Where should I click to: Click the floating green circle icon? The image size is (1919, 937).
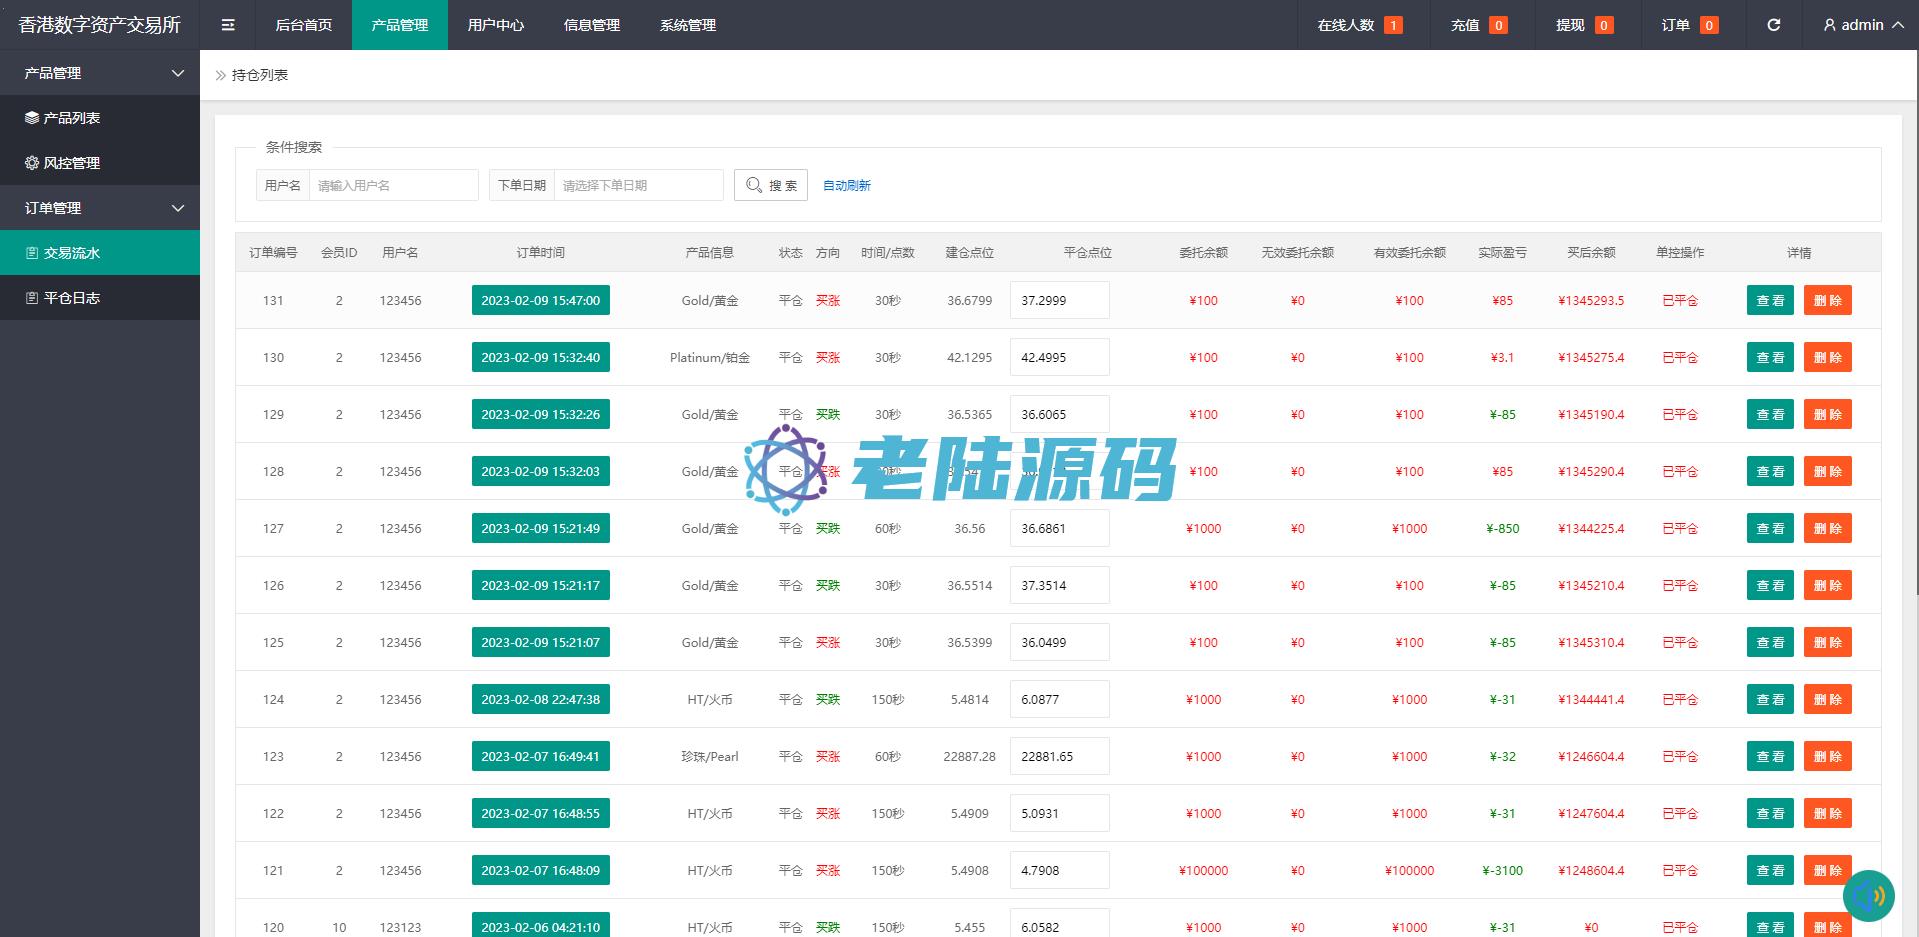(x=1868, y=895)
